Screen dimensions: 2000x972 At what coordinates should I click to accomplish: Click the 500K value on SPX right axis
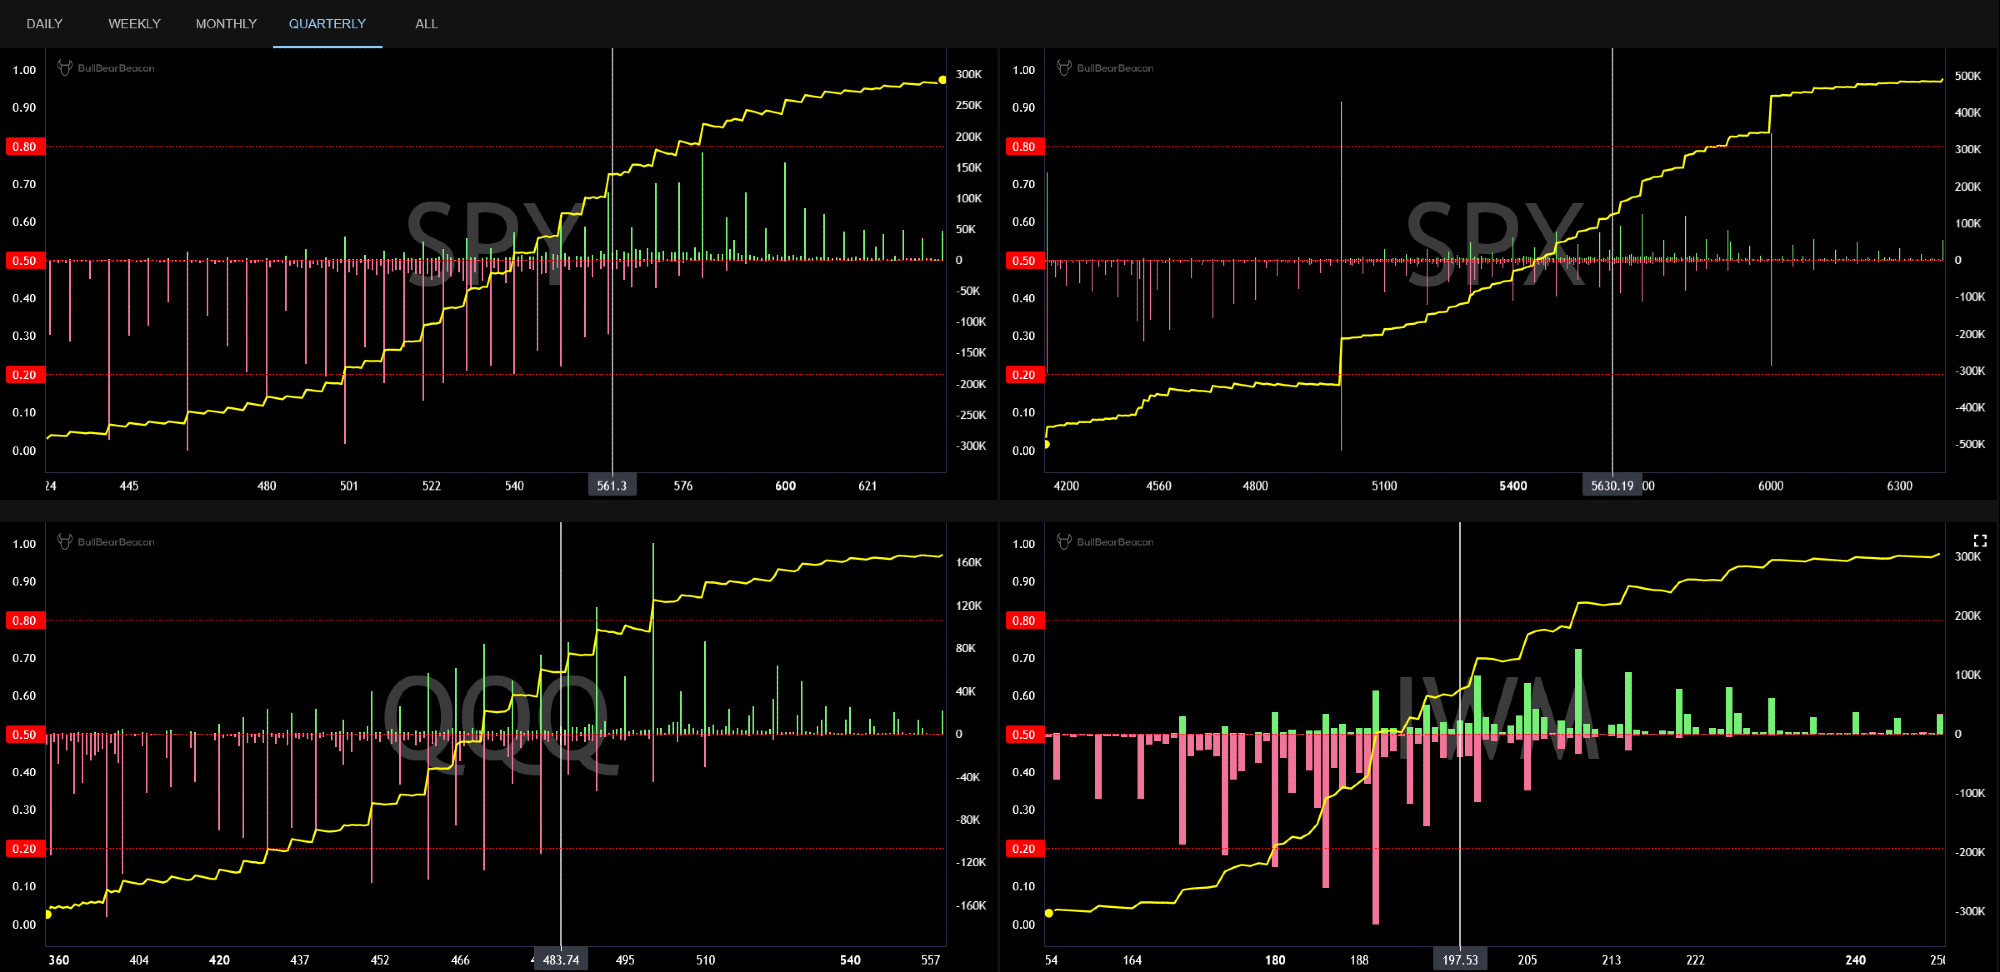pyautogui.click(x=1968, y=76)
